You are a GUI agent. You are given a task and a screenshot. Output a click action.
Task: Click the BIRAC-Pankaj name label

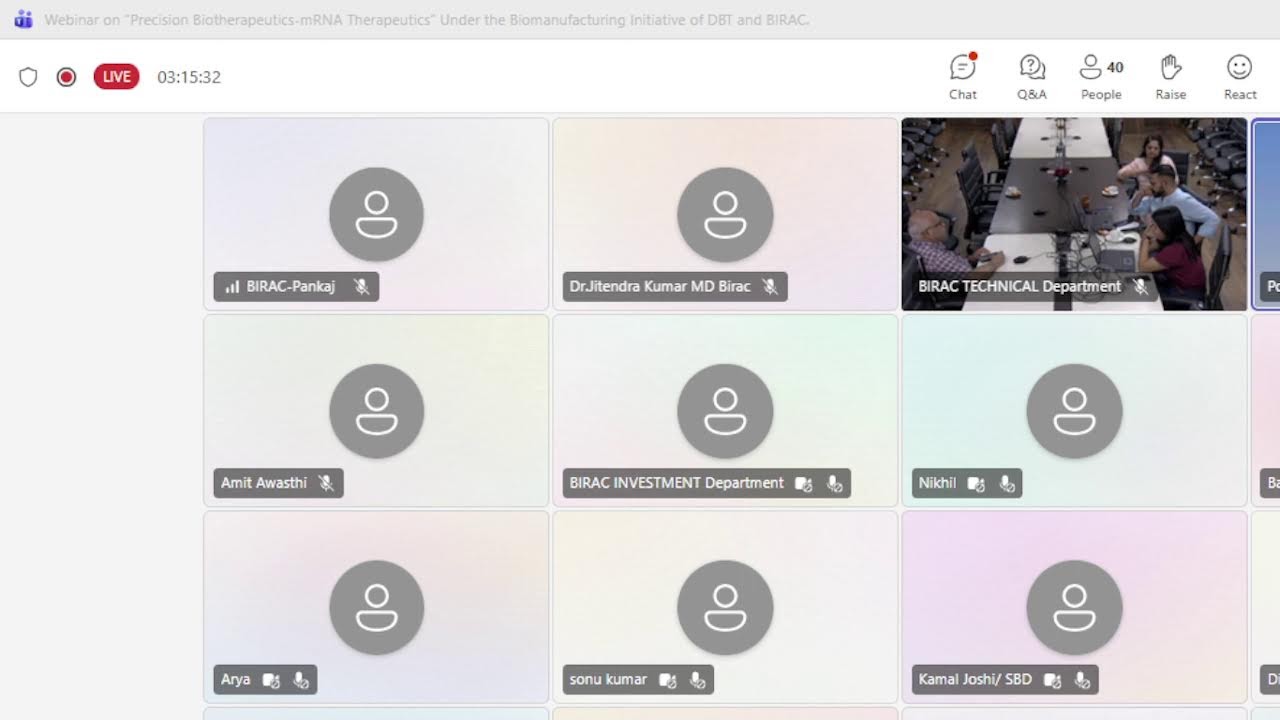(291, 287)
